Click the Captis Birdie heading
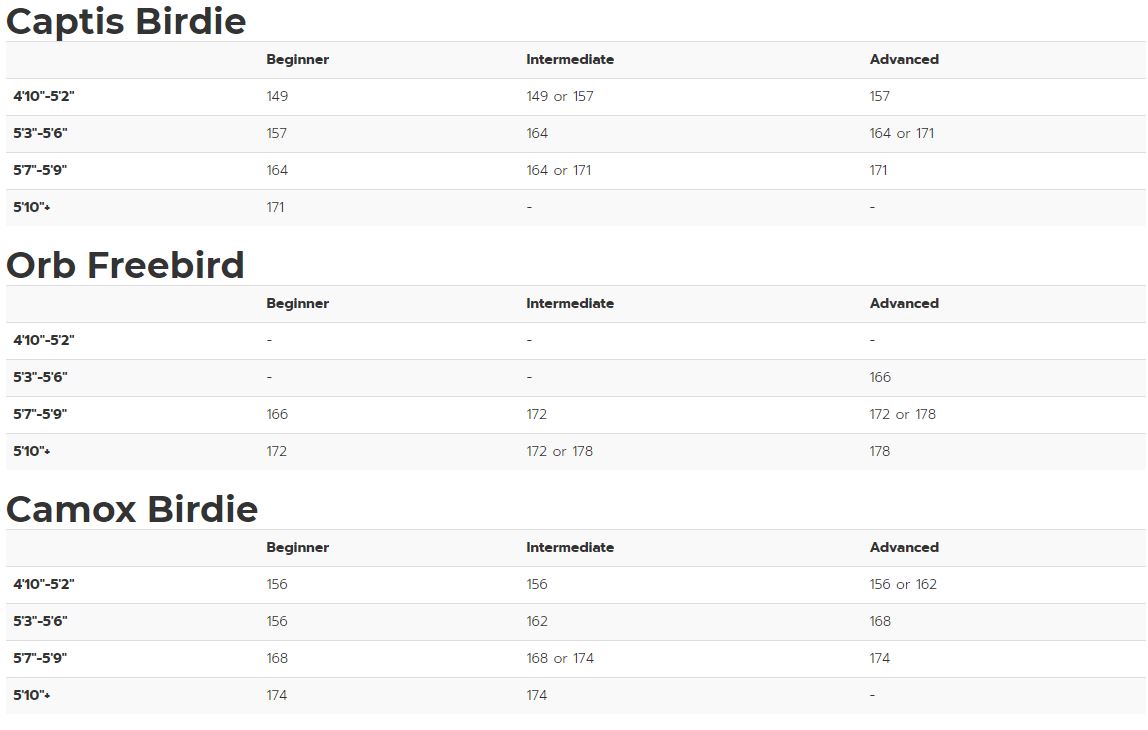1148x730 pixels. [126, 21]
